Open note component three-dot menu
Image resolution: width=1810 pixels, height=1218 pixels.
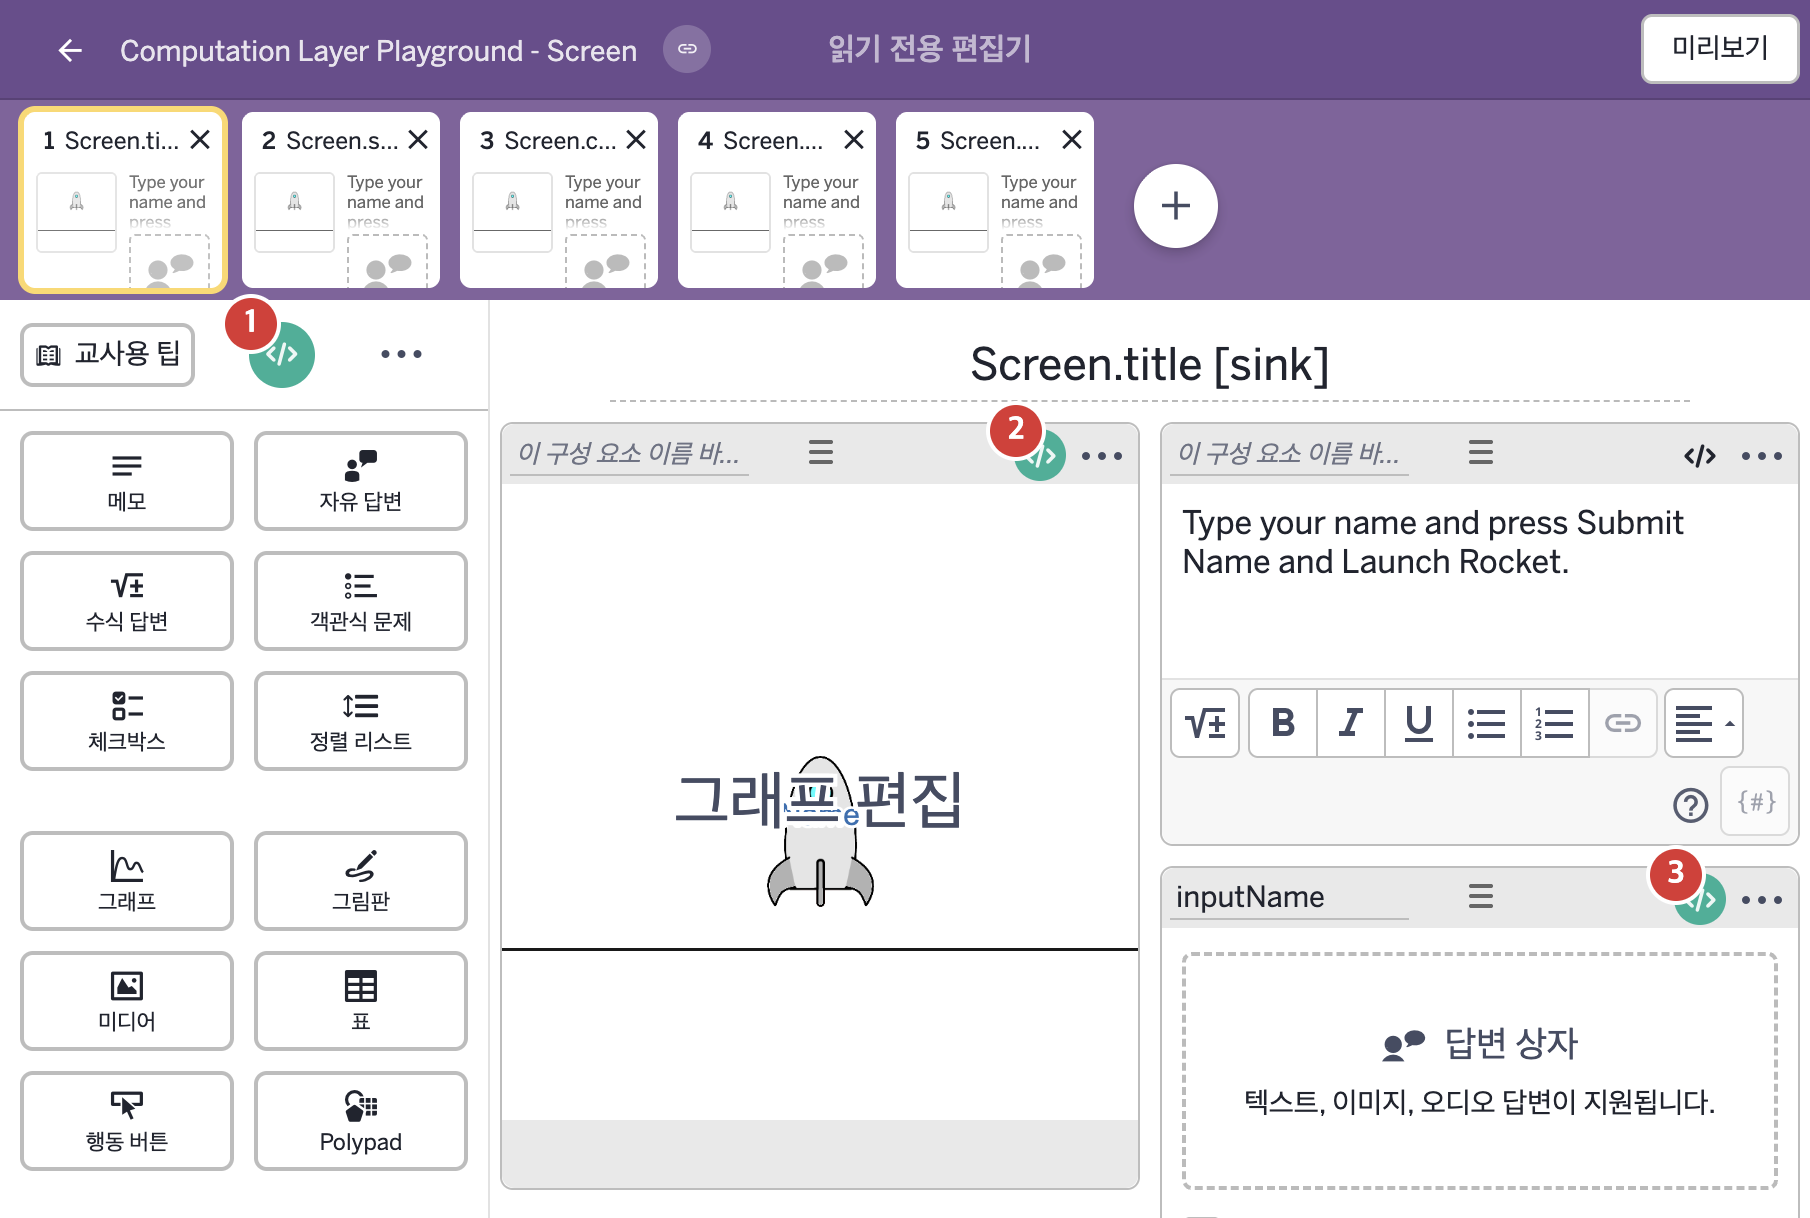coord(1762,456)
